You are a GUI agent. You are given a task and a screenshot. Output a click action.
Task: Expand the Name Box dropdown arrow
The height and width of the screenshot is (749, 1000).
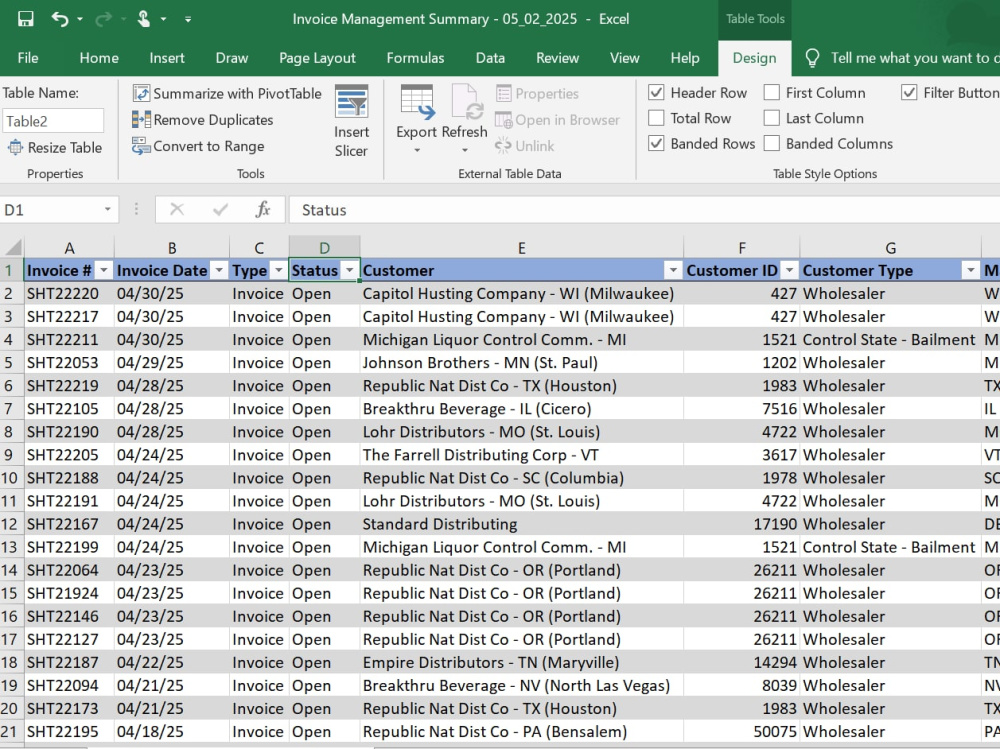point(108,209)
